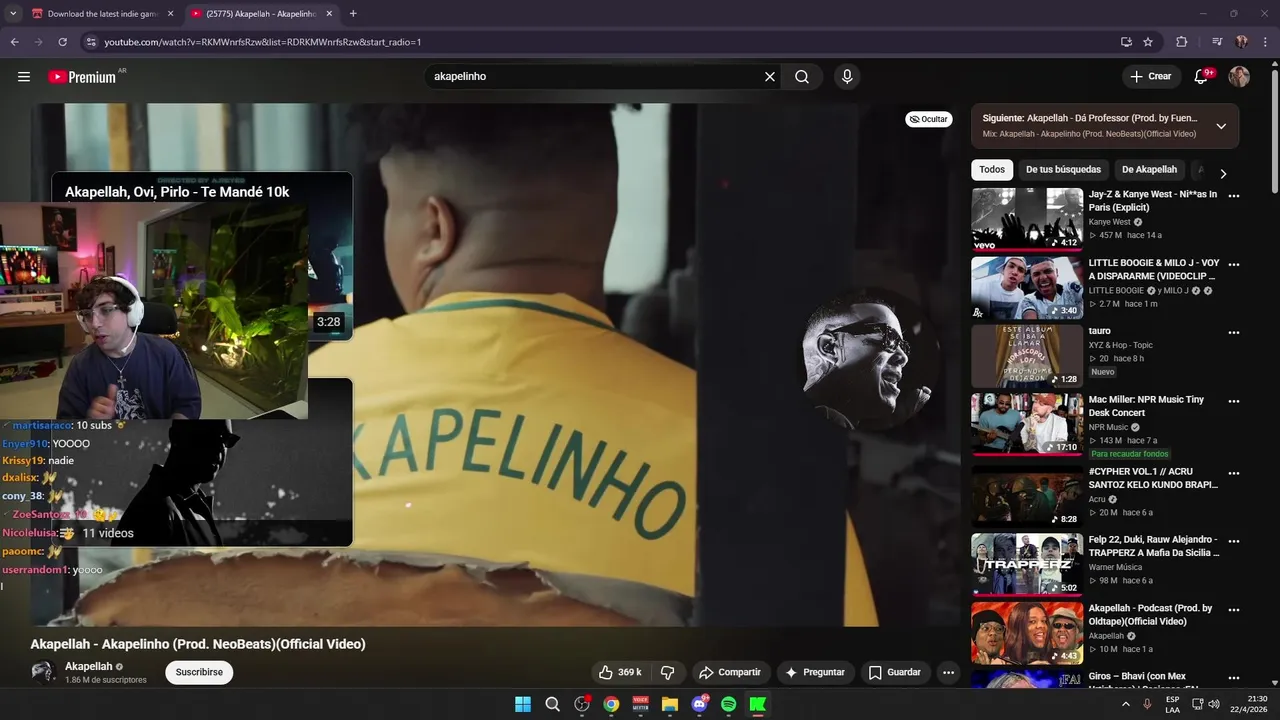Click circular artist end-screen element
This screenshot has width=1280, height=720.
point(867,360)
